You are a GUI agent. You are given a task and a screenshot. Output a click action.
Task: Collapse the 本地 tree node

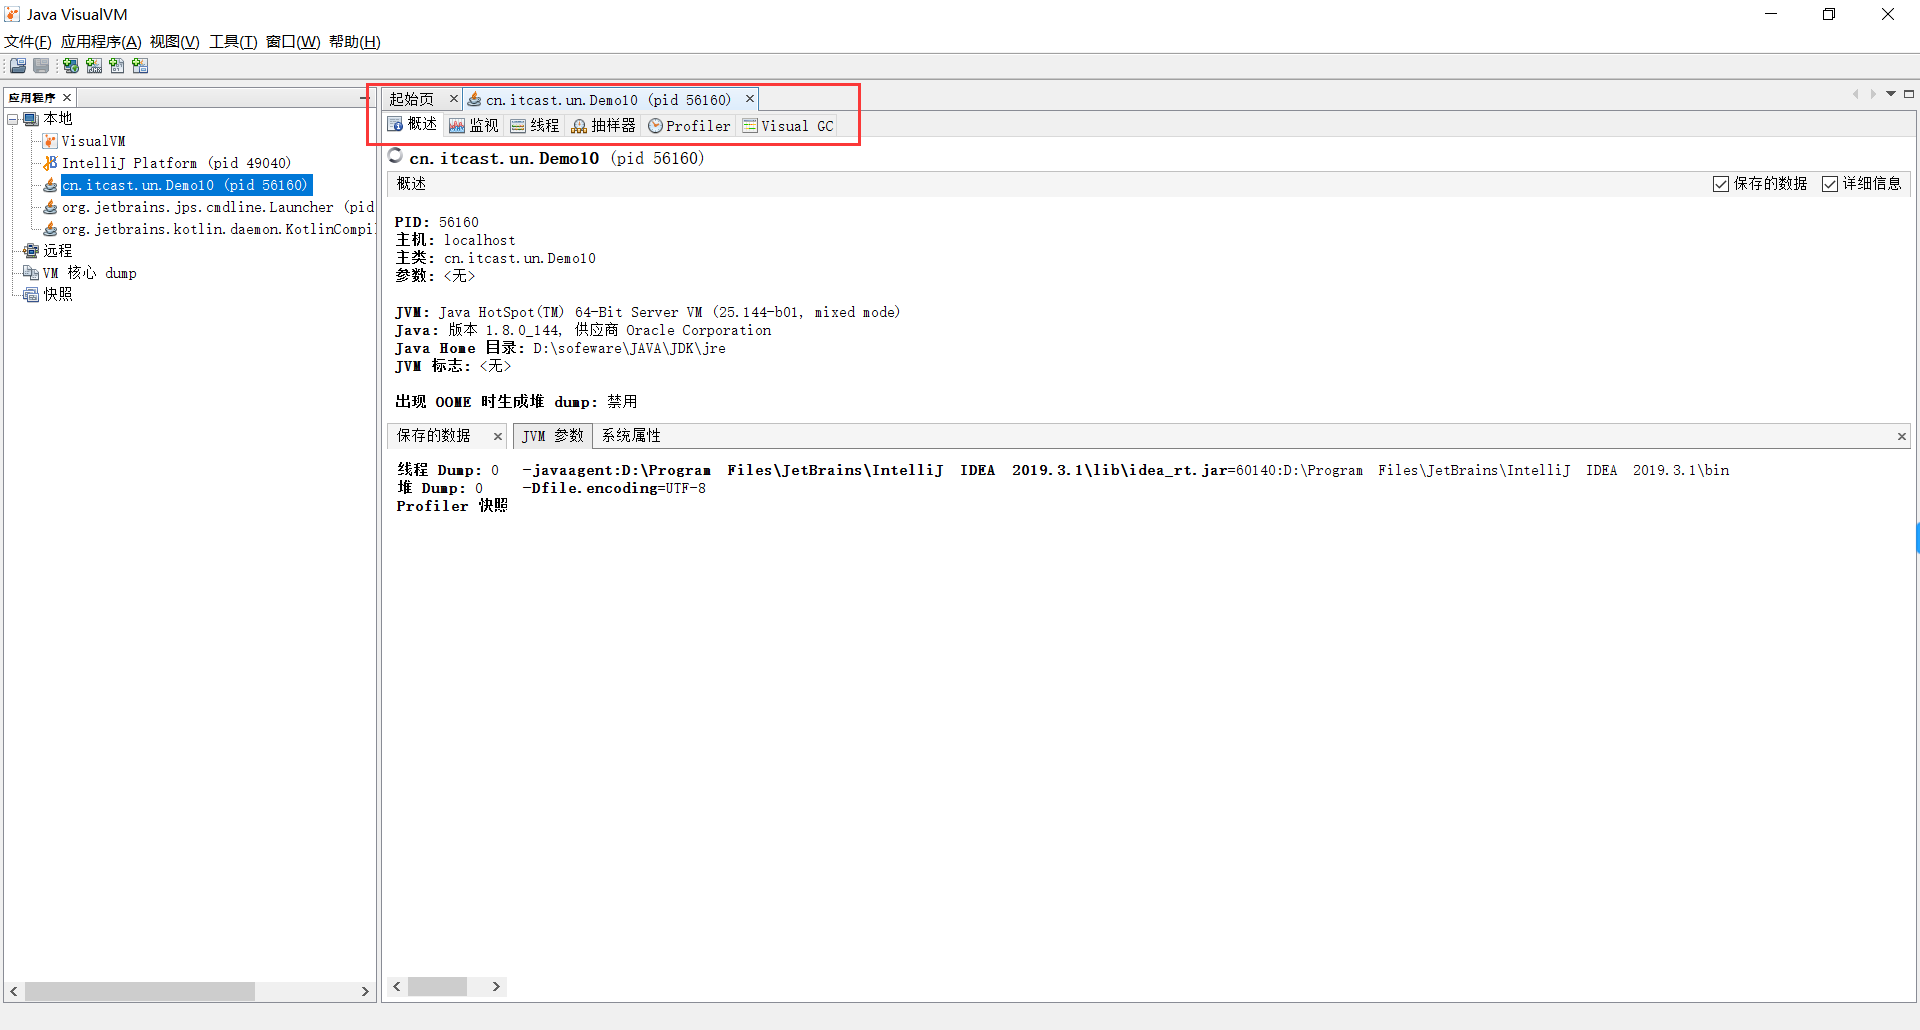tap(13, 119)
